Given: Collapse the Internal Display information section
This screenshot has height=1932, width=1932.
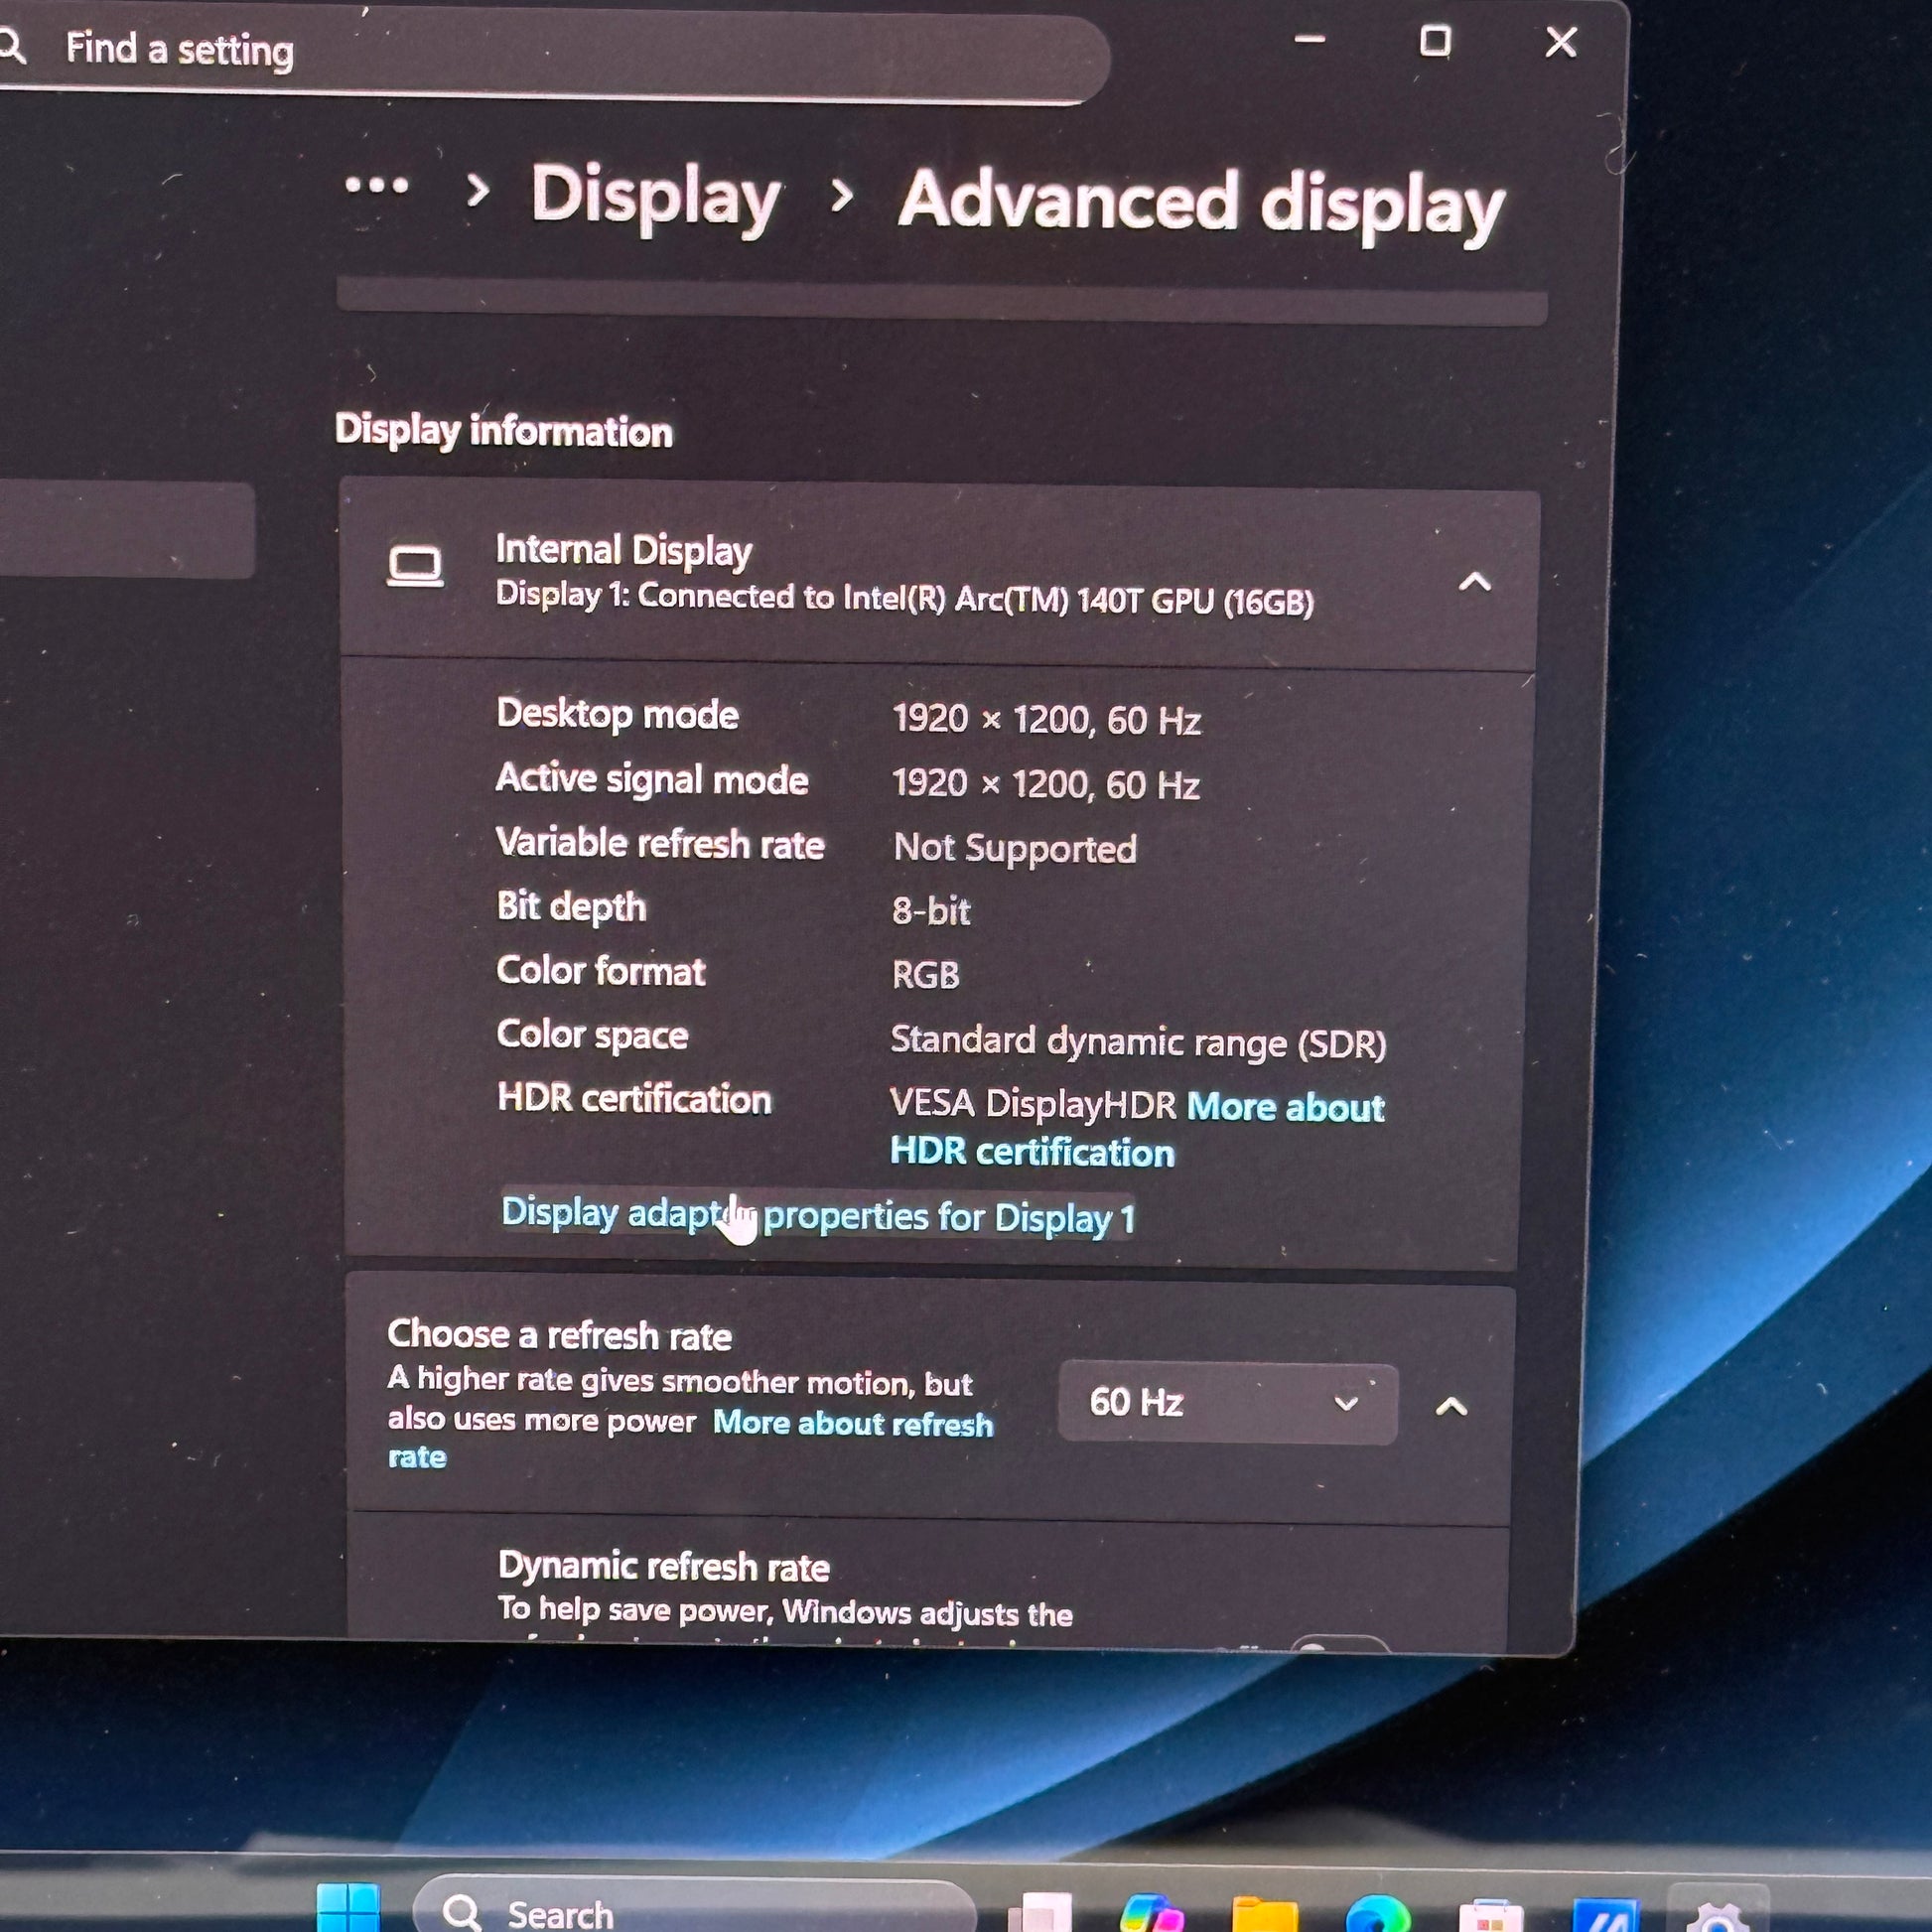Looking at the screenshot, I should pos(1474,582).
